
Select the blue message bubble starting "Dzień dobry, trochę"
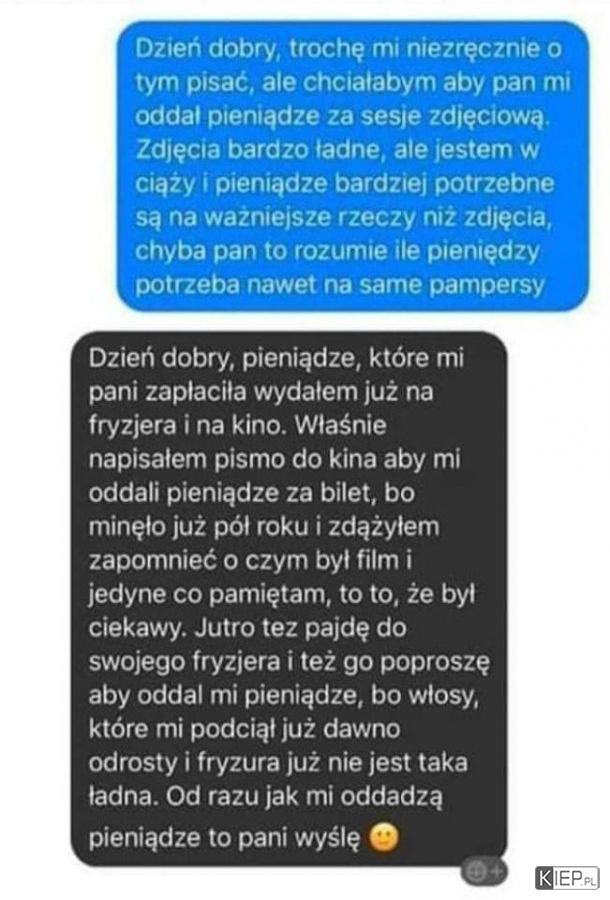point(353,165)
